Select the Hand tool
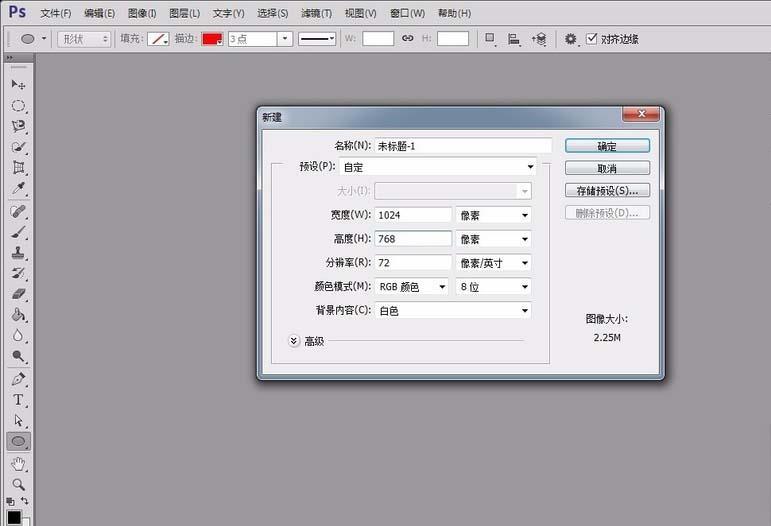 tap(18, 464)
